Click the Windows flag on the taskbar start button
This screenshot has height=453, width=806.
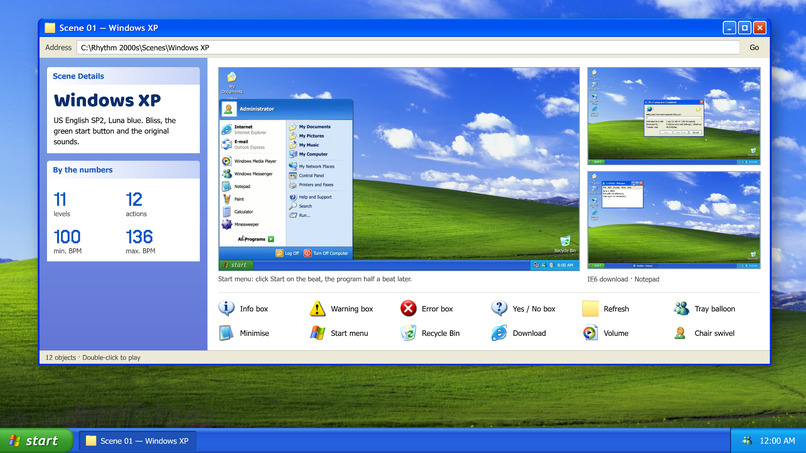[x=14, y=441]
